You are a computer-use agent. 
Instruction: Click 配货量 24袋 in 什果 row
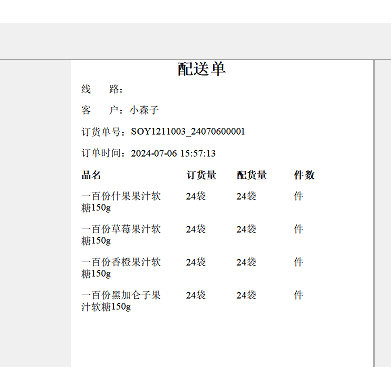(246, 196)
